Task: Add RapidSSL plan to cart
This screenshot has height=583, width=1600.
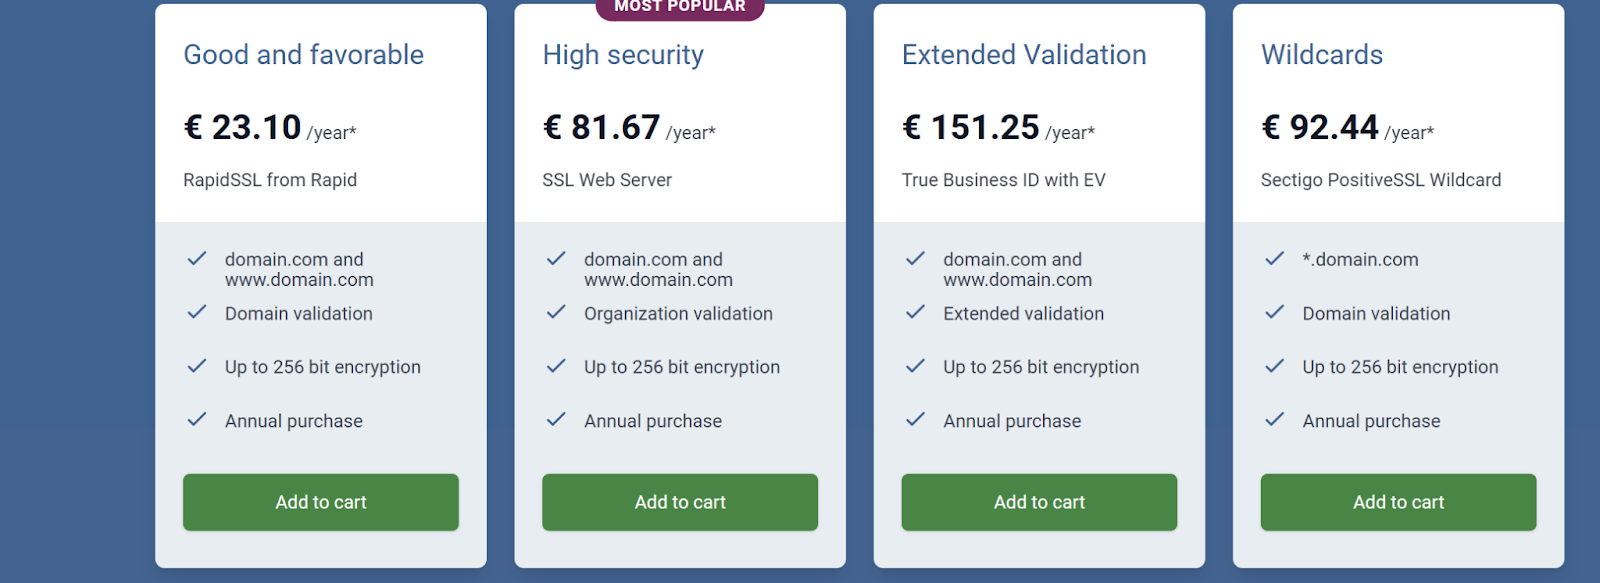Action: tap(320, 502)
